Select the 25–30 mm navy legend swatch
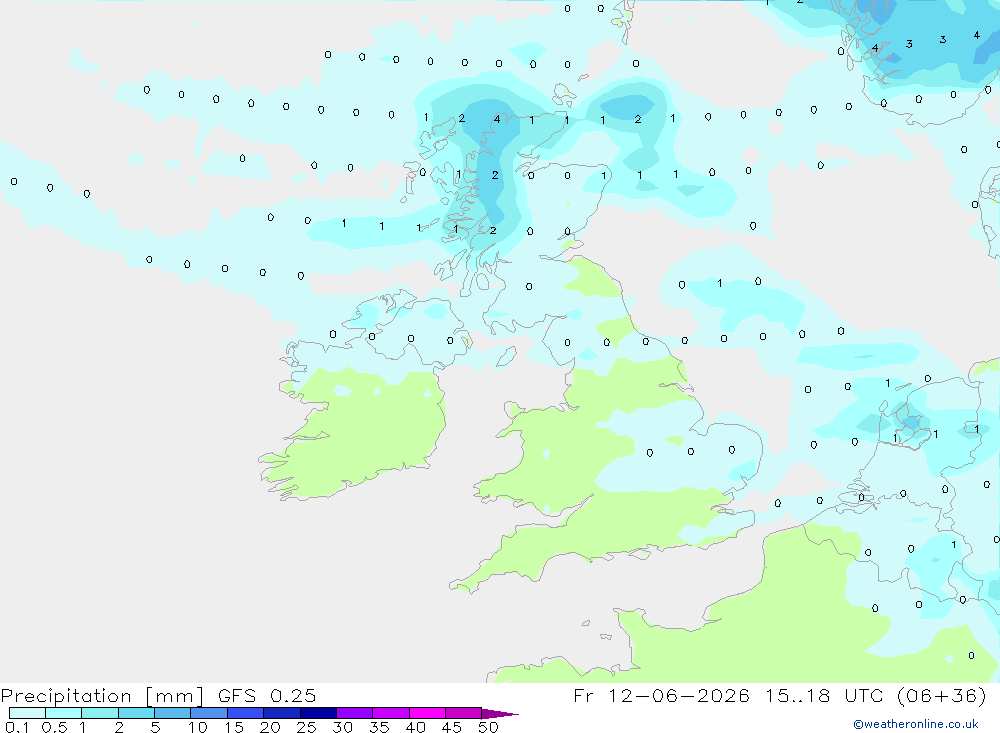This screenshot has height=733, width=1000. [318, 713]
